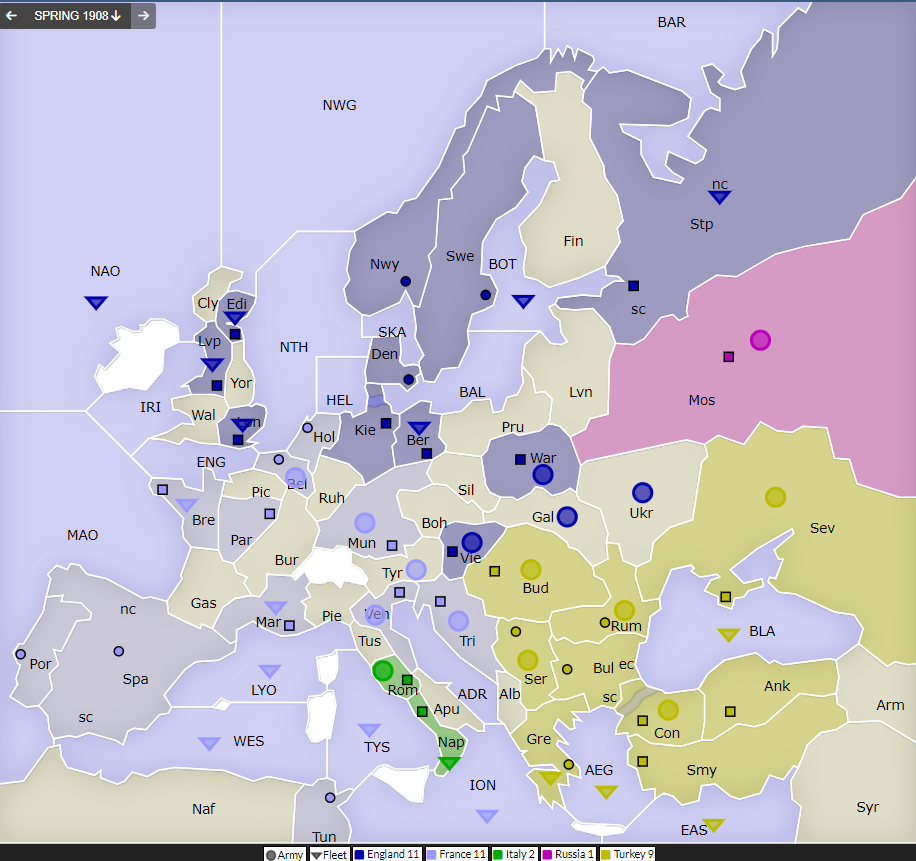Select the English army in Ukraine
916x861 pixels.
(643, 493)
